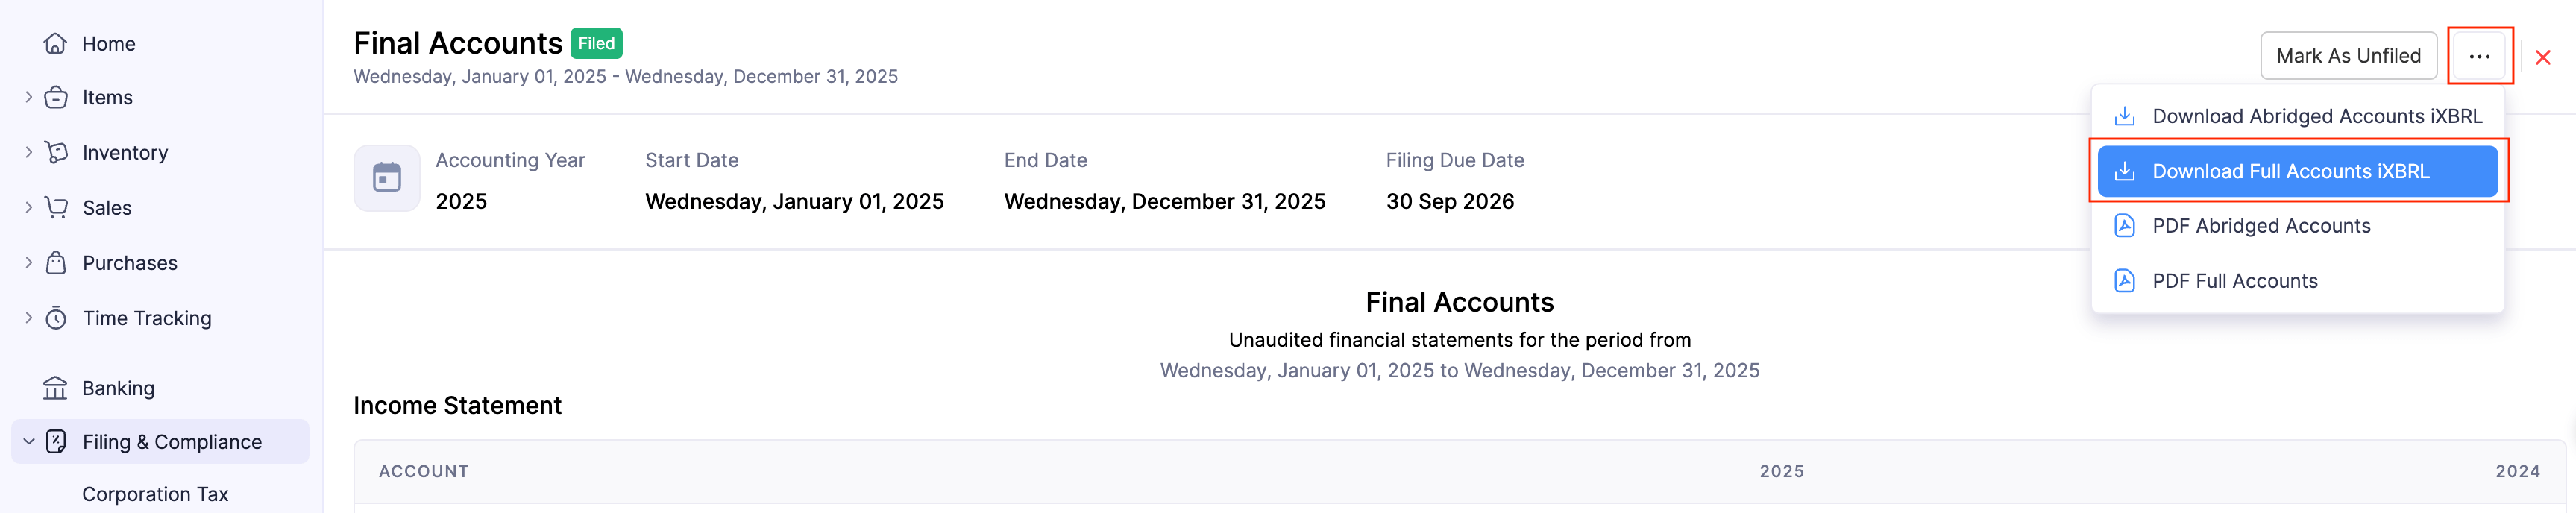
Task: Open Purchases using its bag icon
Action: coord(57,262)
